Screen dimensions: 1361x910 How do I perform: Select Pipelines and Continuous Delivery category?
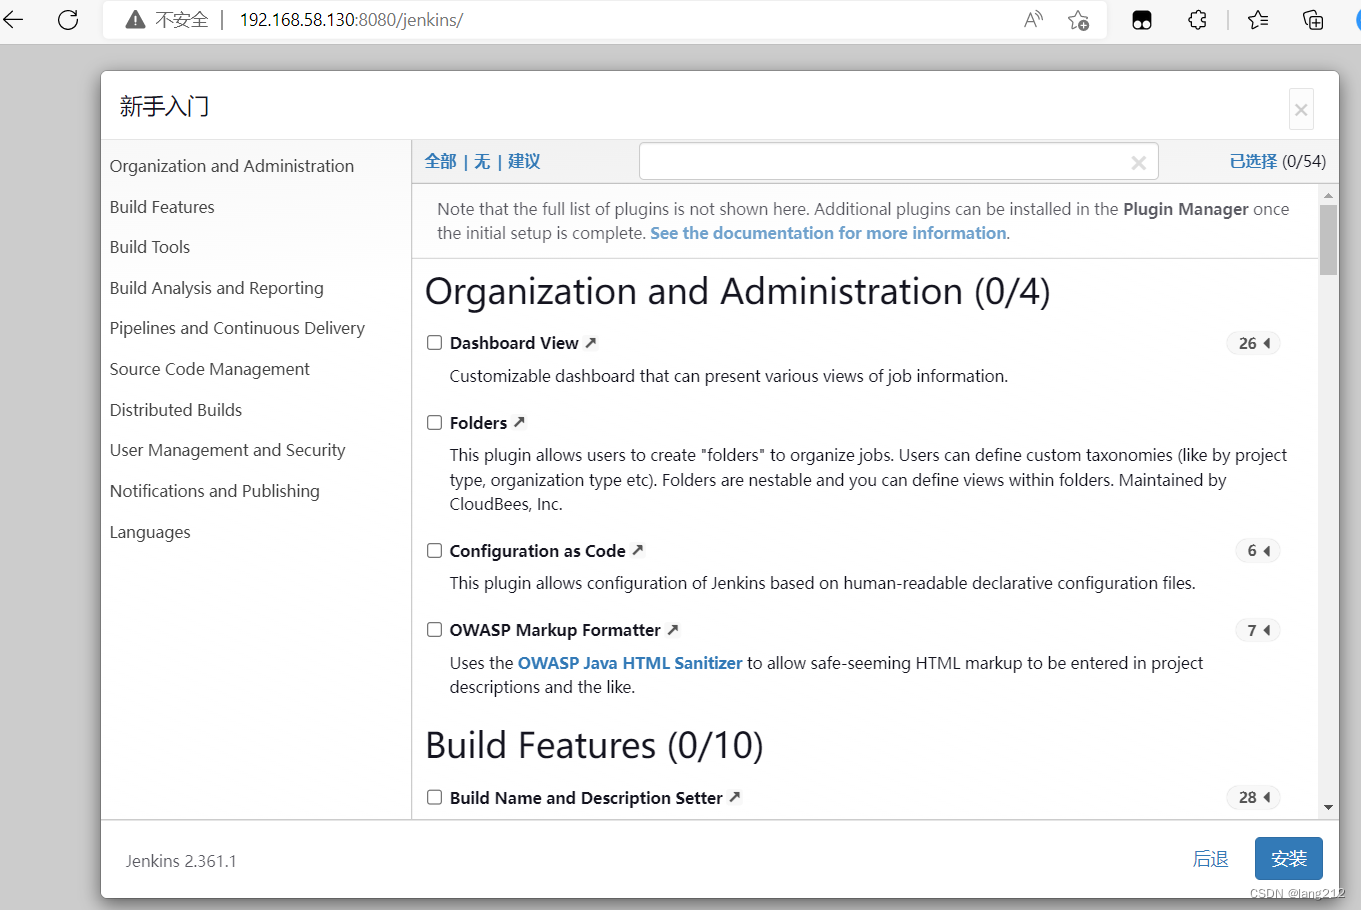tap(237, 328)
